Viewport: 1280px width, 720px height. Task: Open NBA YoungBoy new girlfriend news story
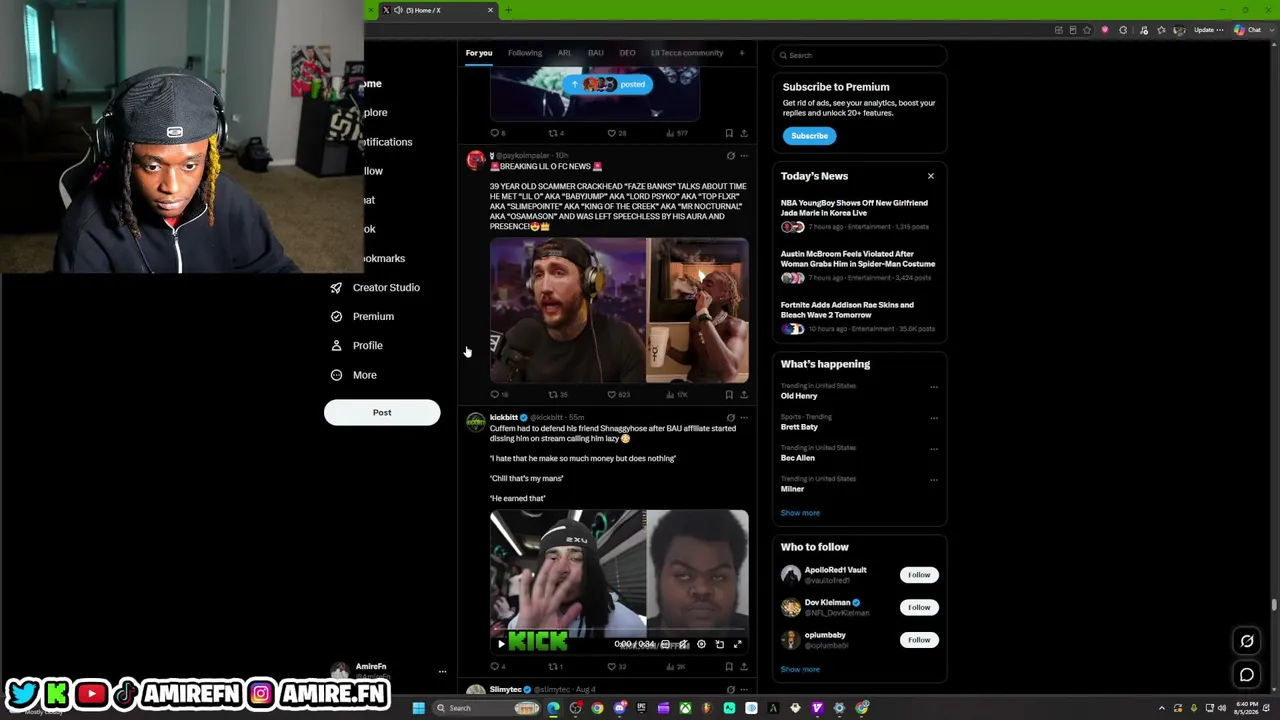click(858, 216)
